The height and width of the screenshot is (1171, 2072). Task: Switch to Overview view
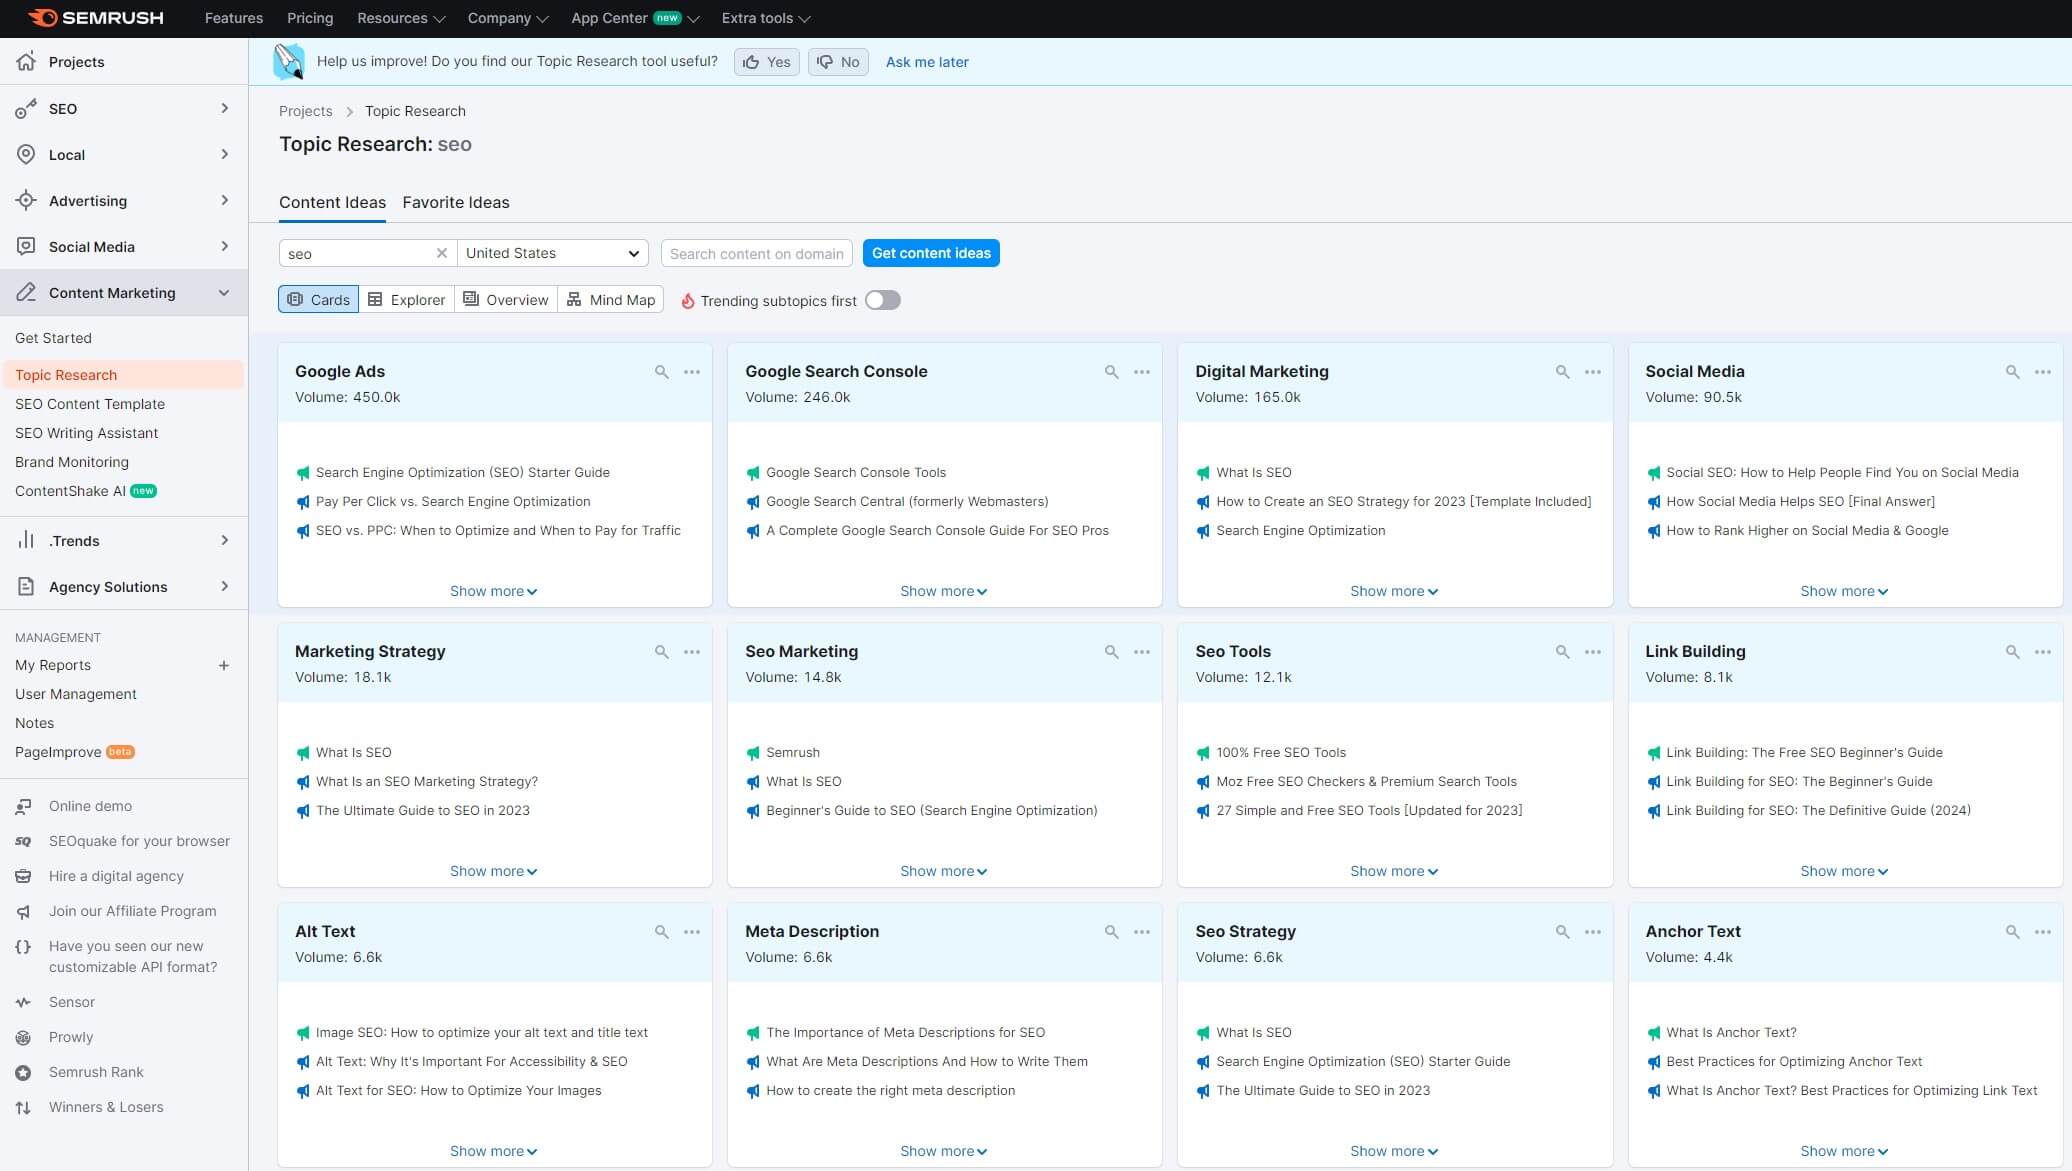[505, 299]
